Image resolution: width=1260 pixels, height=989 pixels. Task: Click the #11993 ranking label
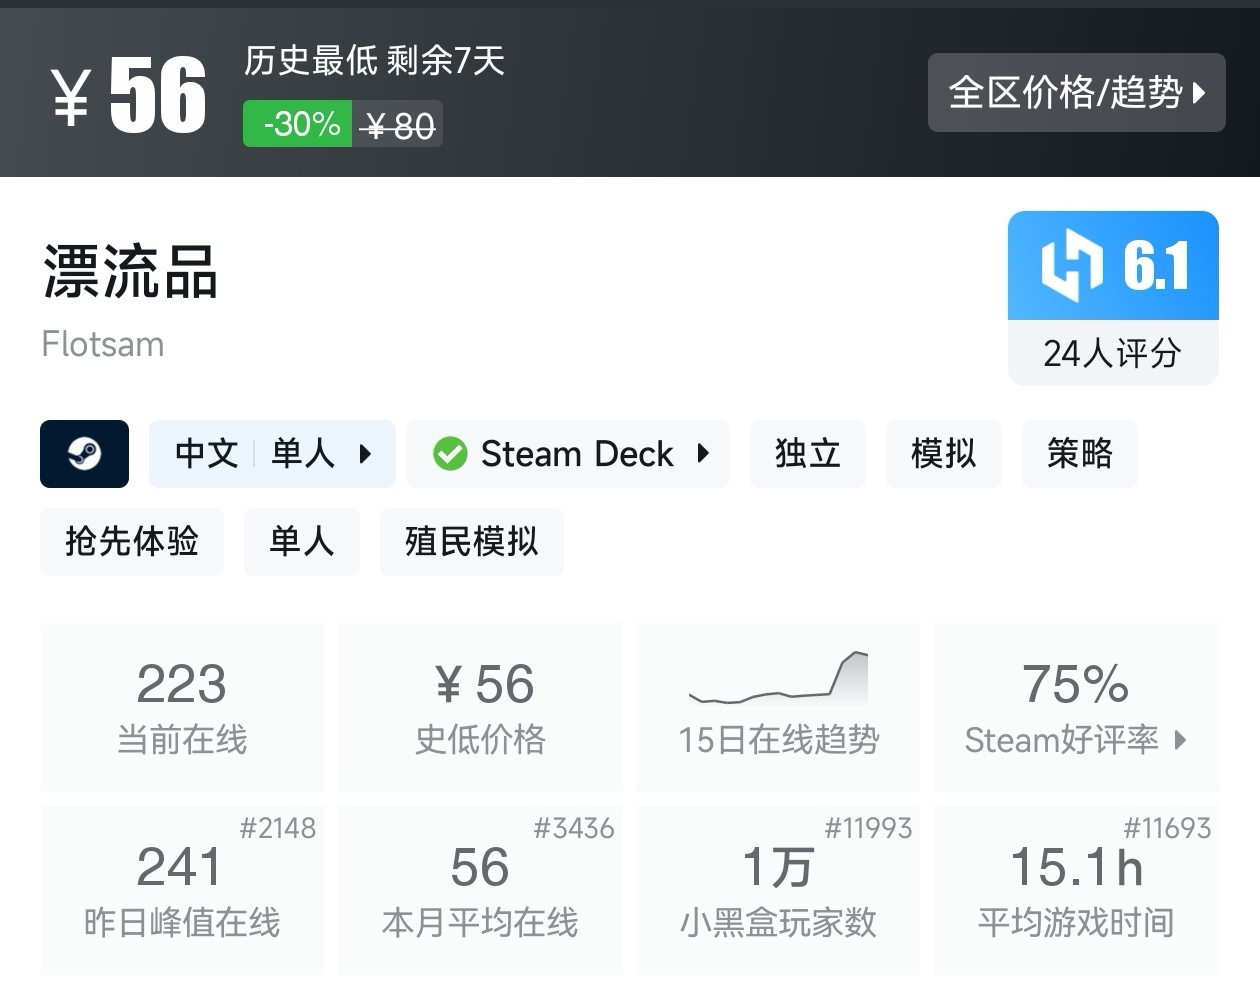pos(868,828)
